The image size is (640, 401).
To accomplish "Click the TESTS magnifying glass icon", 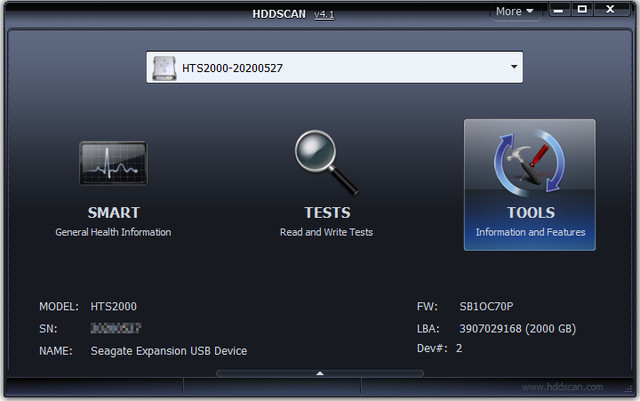I will coord(326,163).
